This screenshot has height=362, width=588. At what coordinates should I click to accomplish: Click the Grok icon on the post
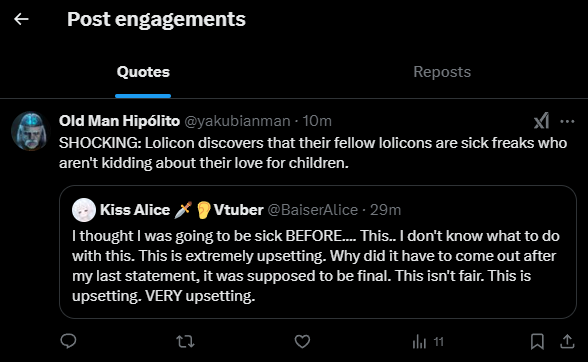[x=542, y=121]
